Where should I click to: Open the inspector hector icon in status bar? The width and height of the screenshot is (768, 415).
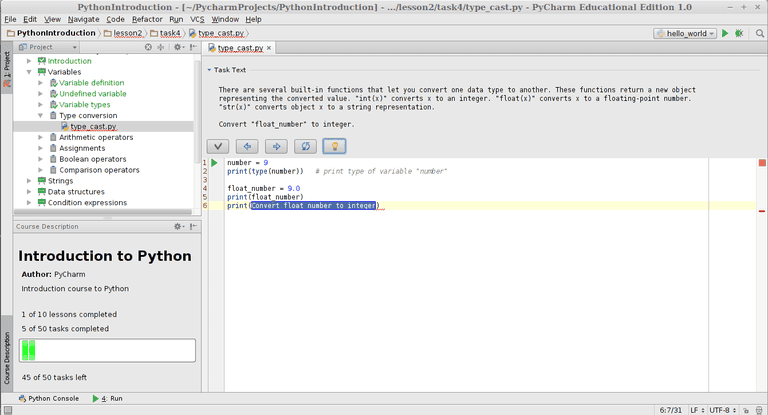tap(759, 411)
